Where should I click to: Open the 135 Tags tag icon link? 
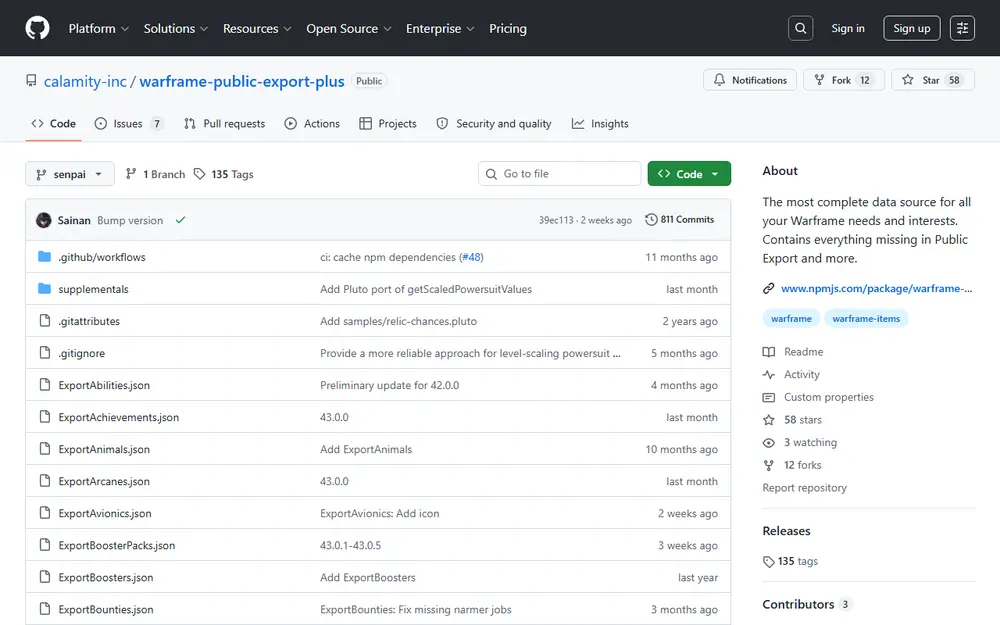[x=200, y=174]
